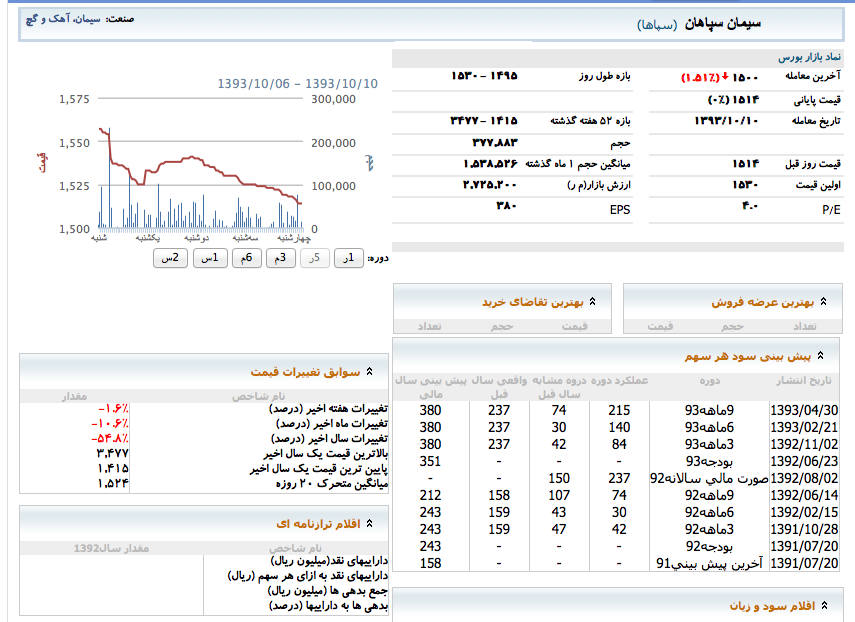The width and height of the screenshot is (855, 622).
Task: Select the 1-day period button
Action: (x=348, y=258)
